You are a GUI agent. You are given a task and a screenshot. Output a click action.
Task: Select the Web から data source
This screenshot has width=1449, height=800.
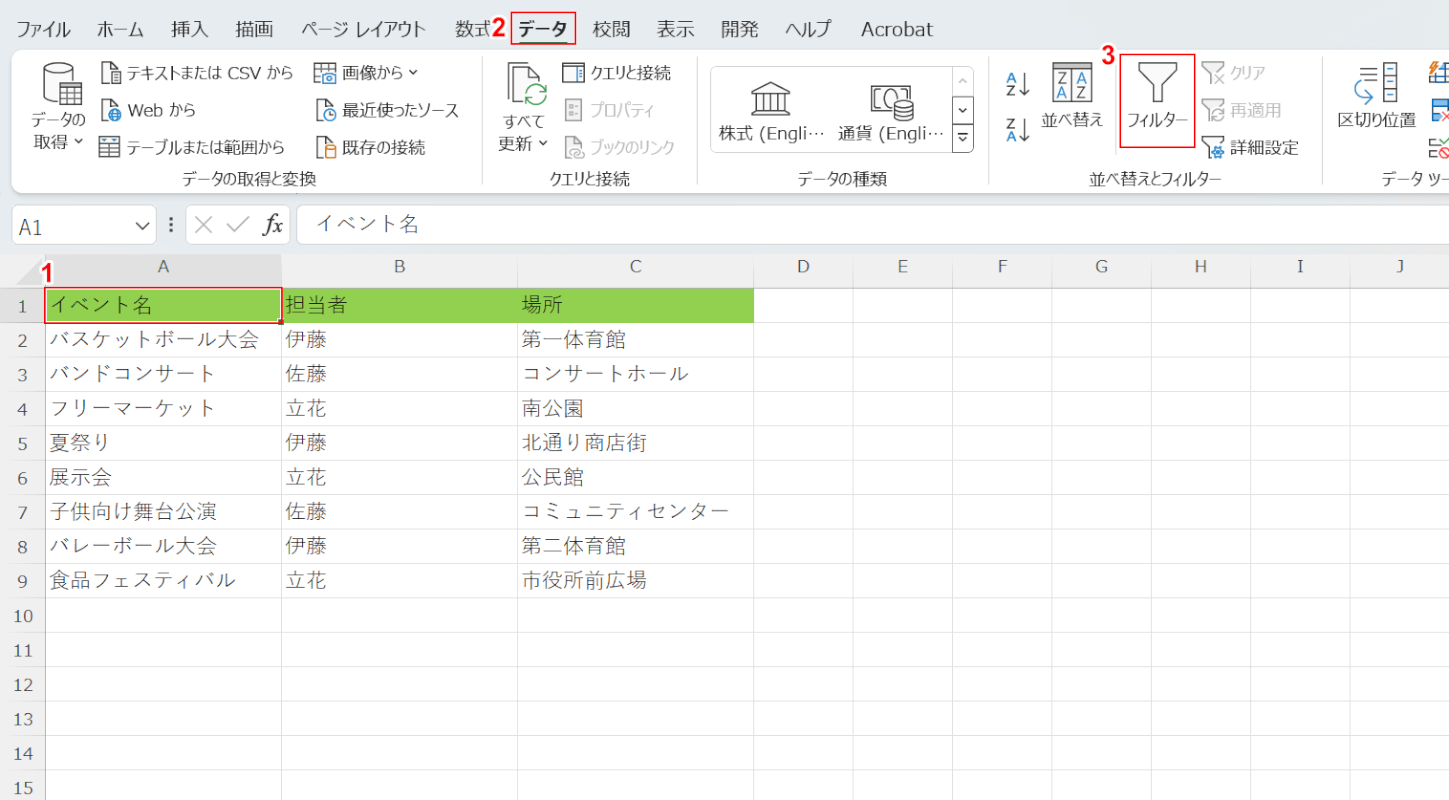point(148,110)
